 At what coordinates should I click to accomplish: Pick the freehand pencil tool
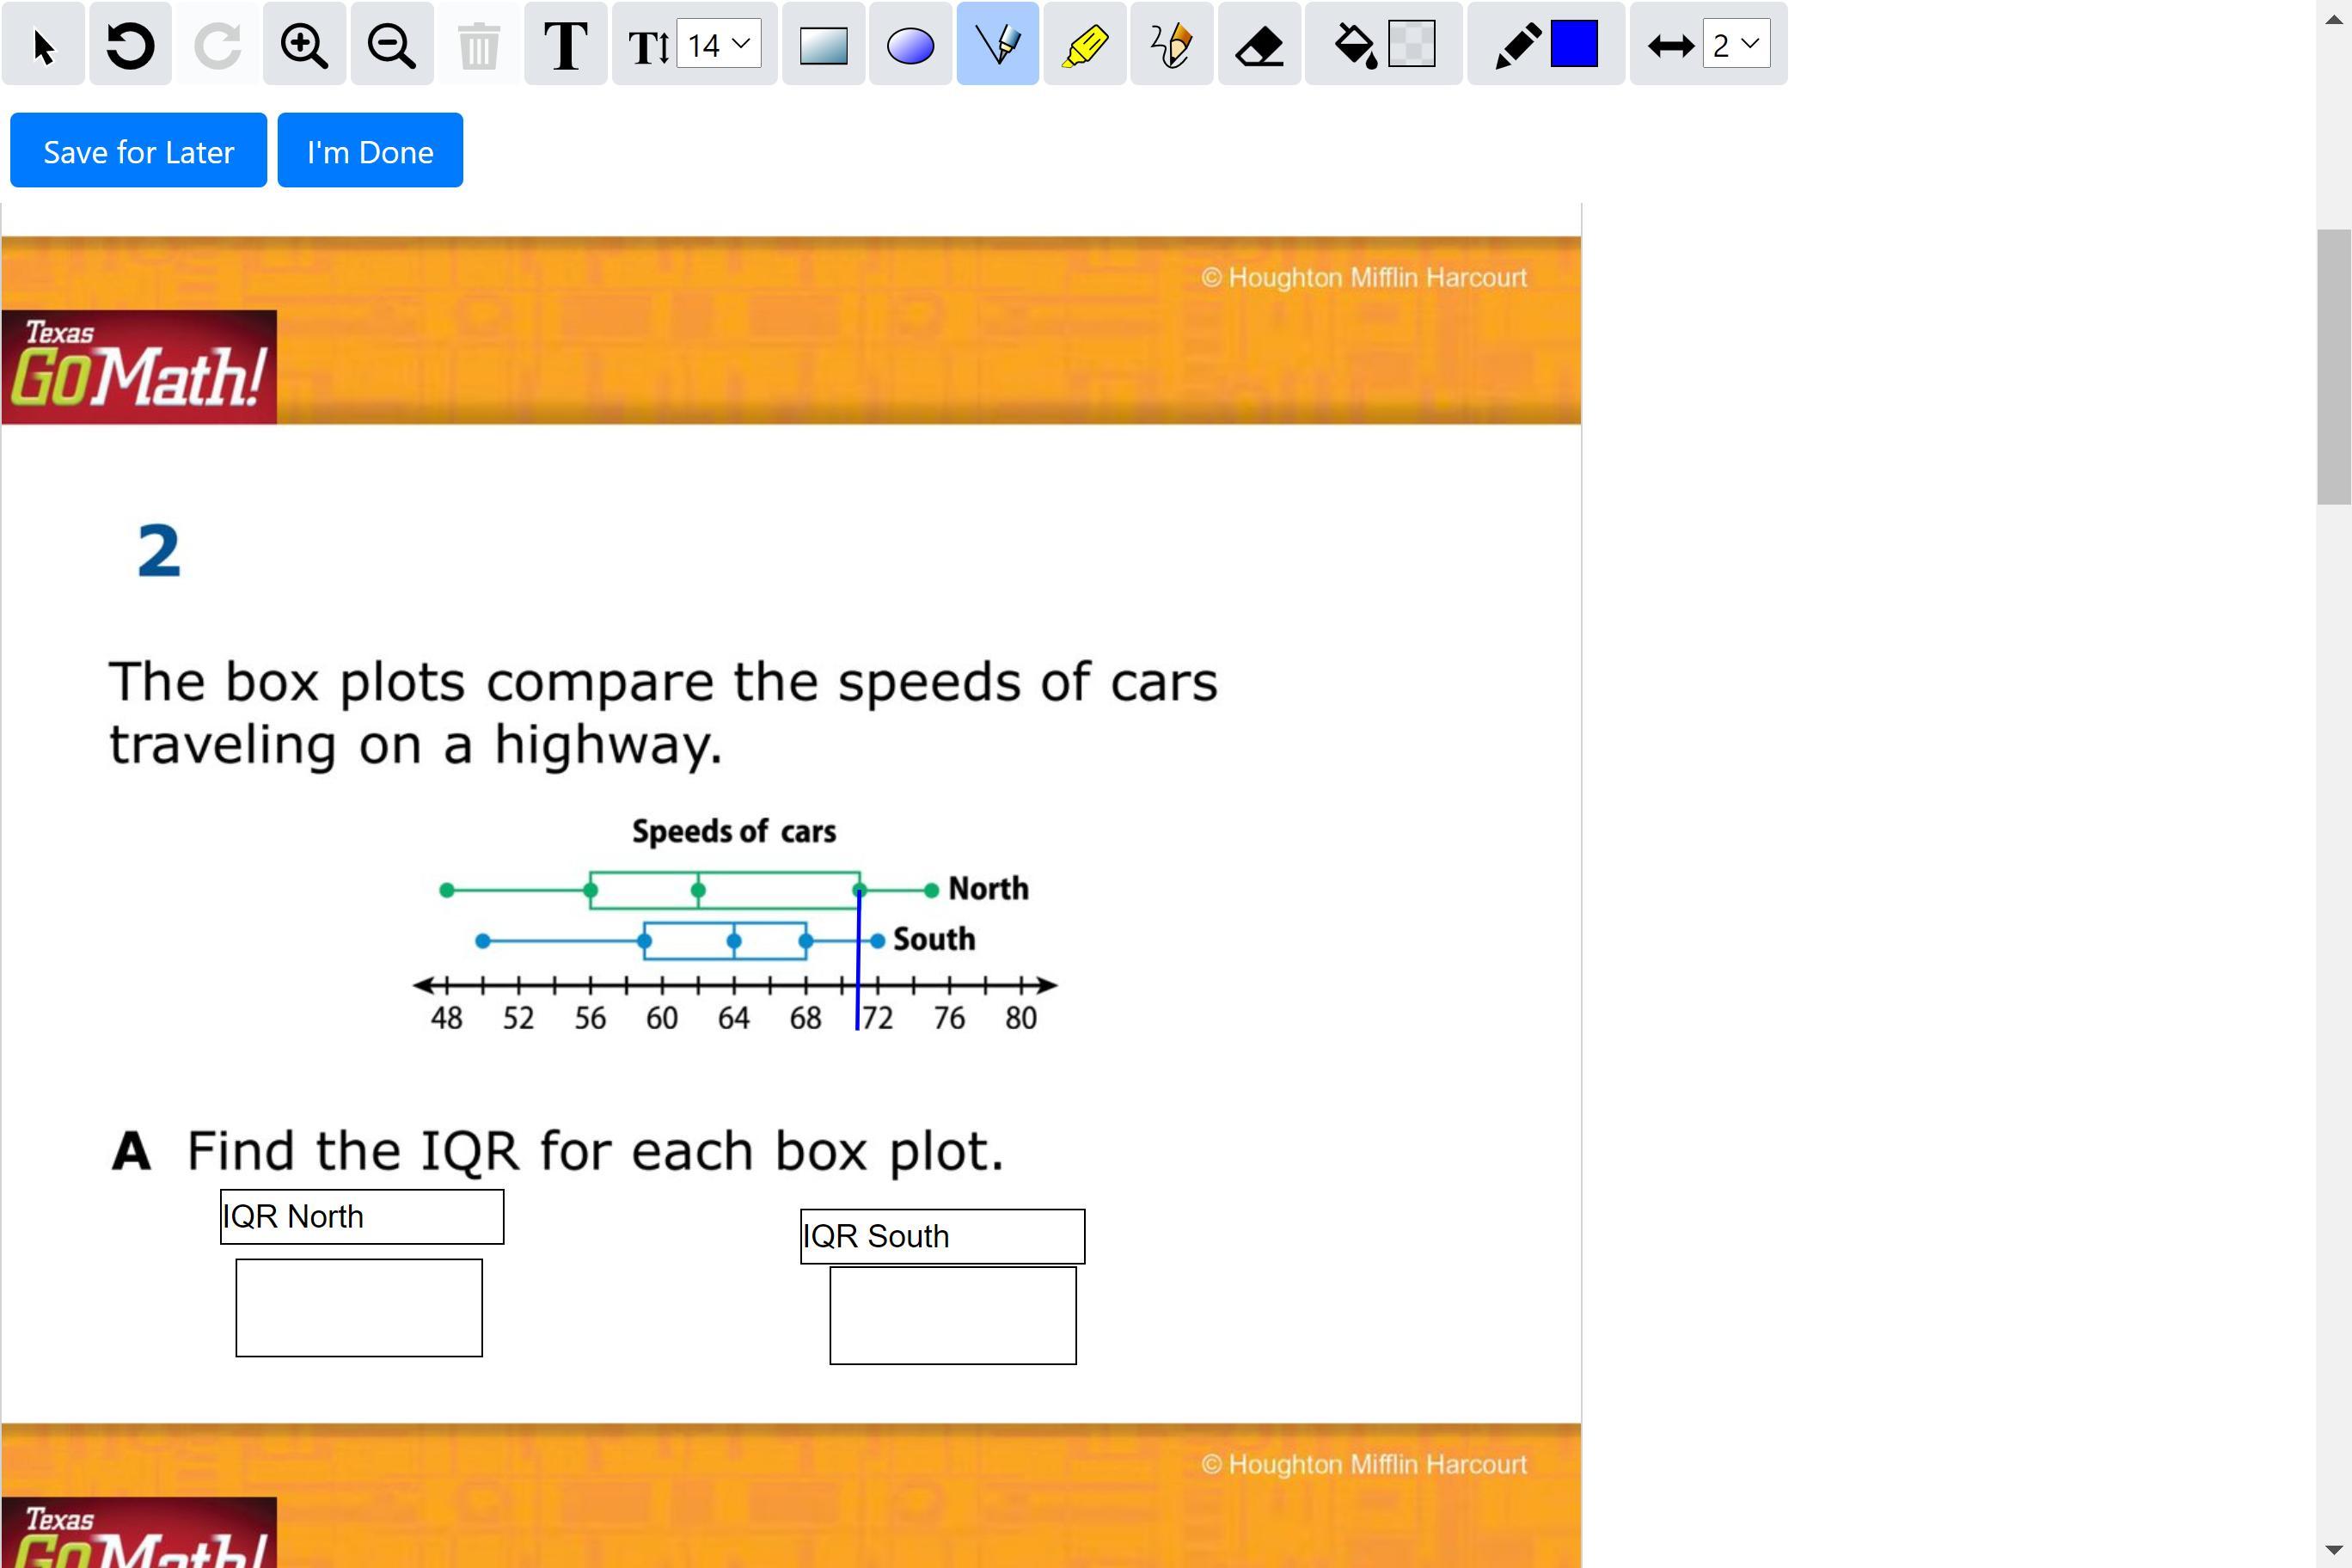pyautogui.click(x=1171, y=45)
